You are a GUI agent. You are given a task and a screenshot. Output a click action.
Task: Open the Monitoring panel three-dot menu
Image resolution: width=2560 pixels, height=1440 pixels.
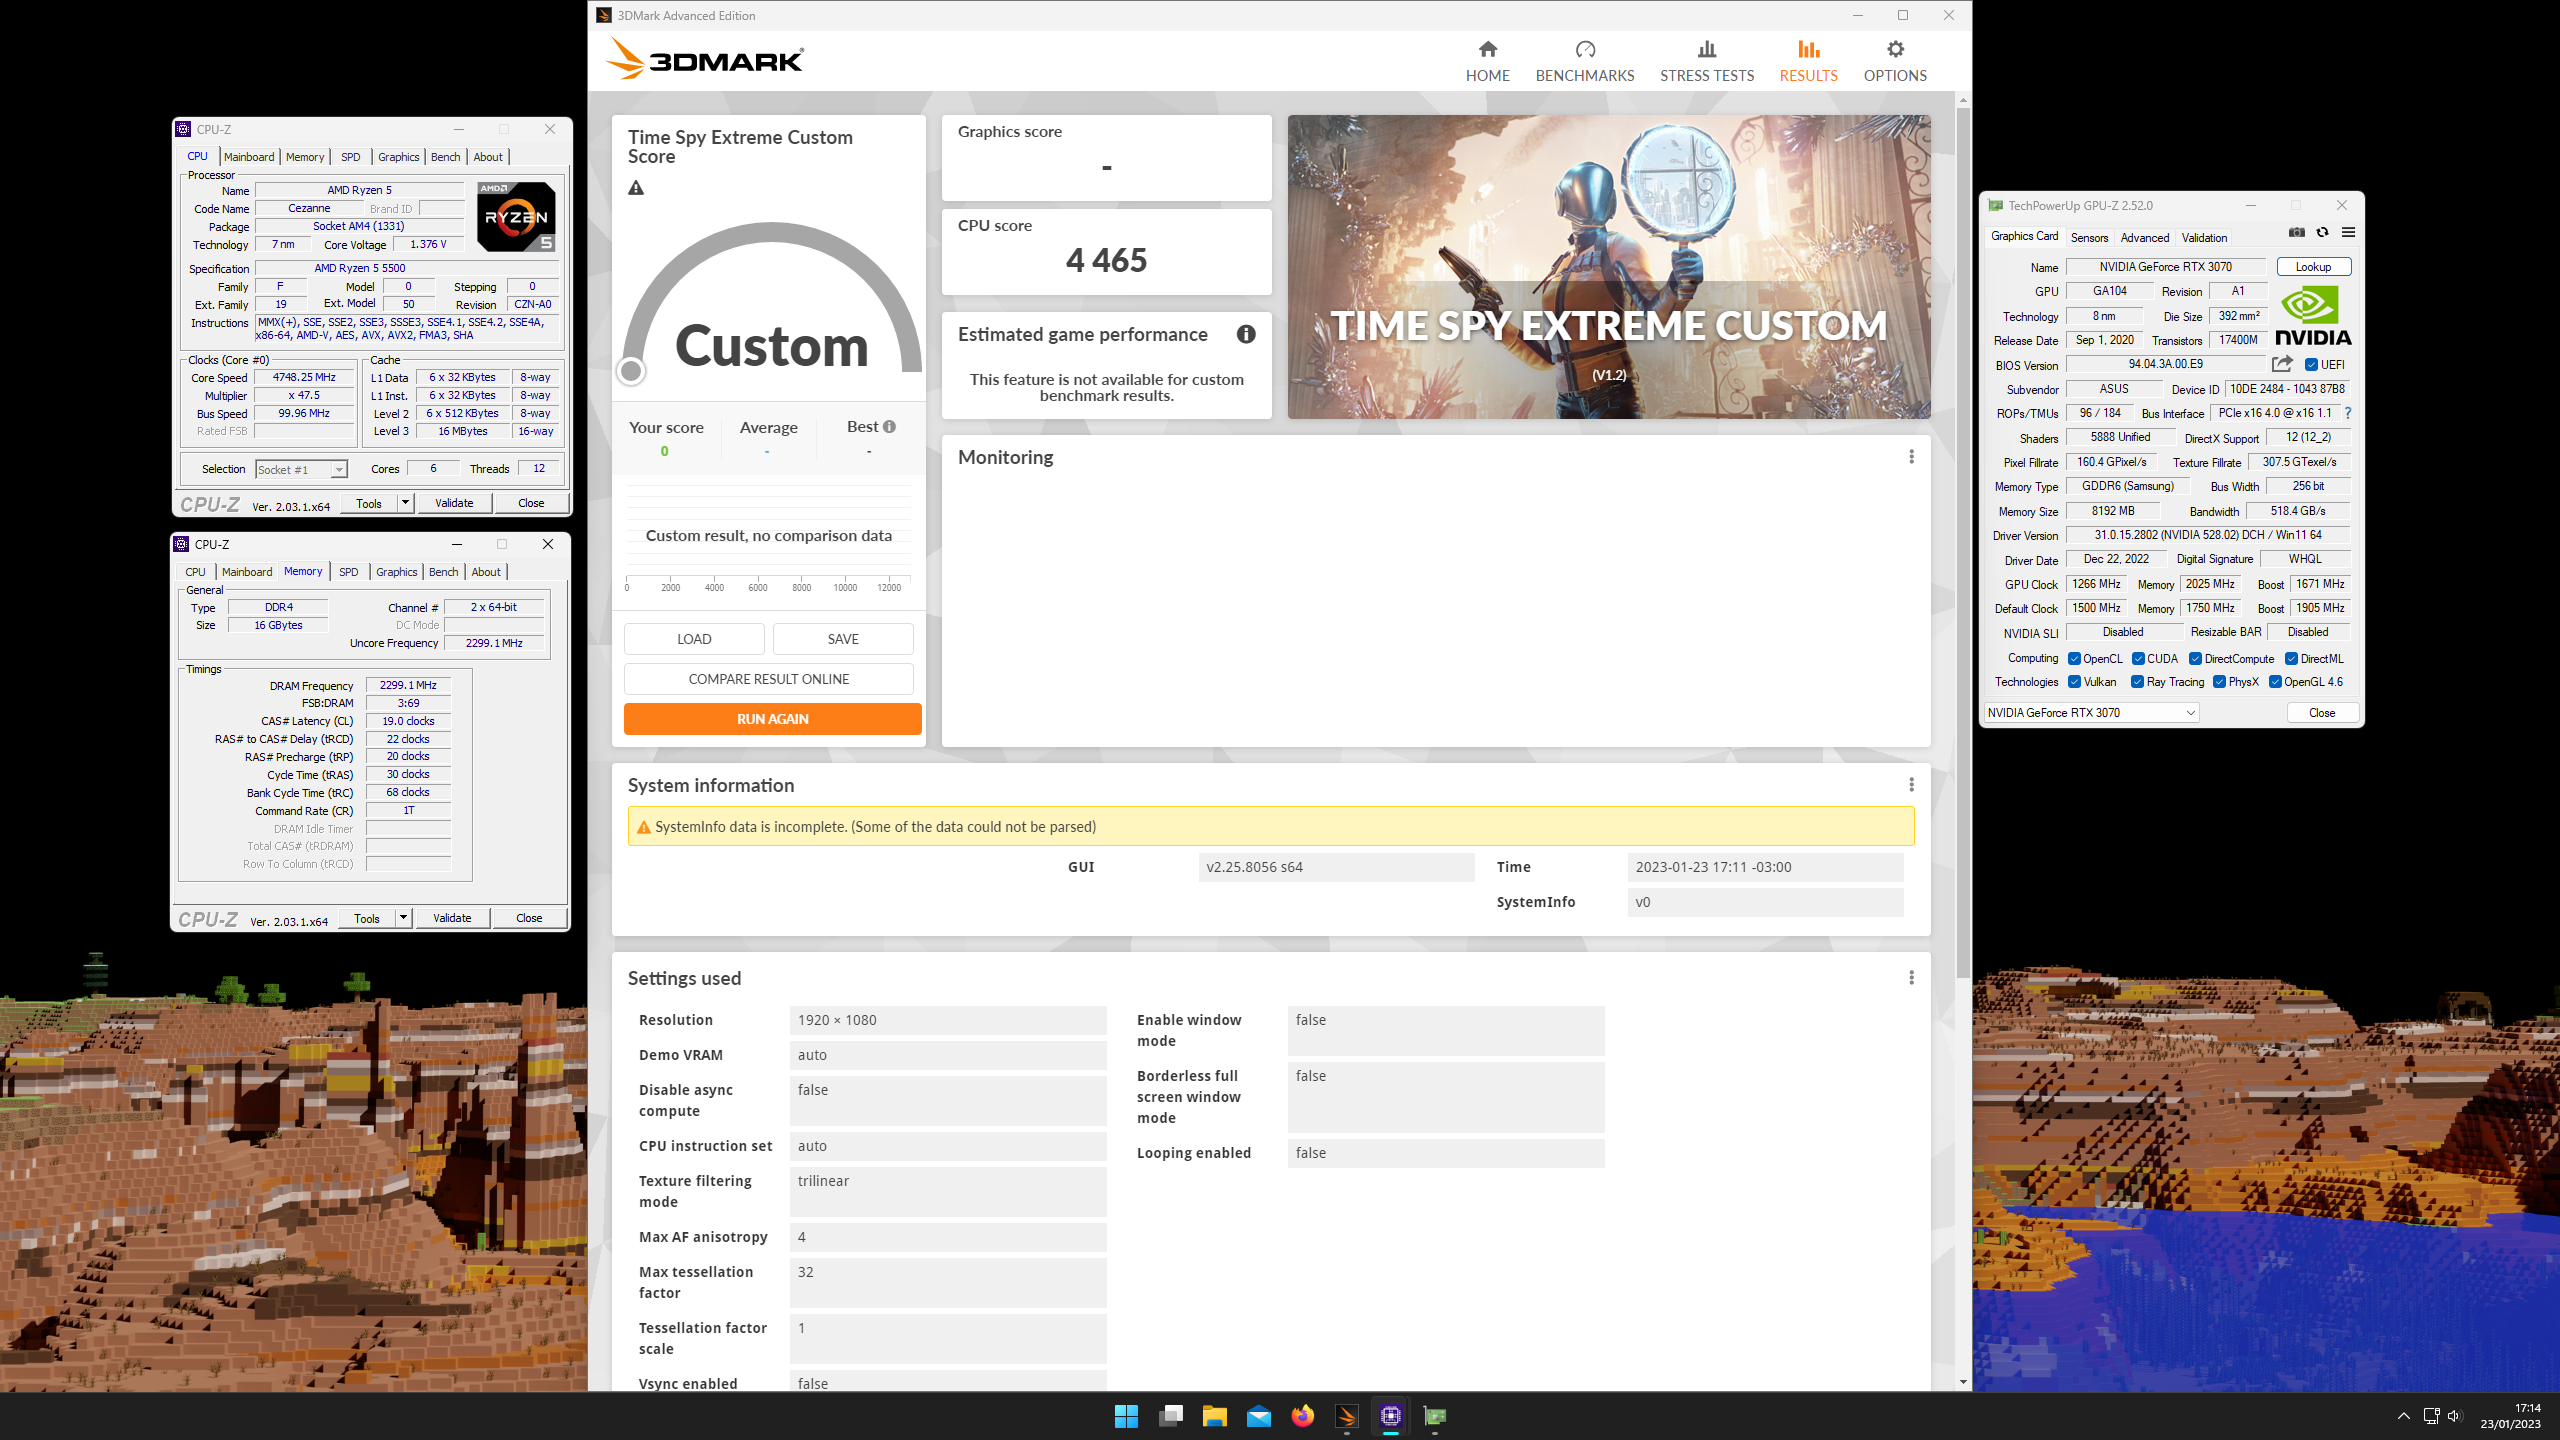[x=1911, y=457]
